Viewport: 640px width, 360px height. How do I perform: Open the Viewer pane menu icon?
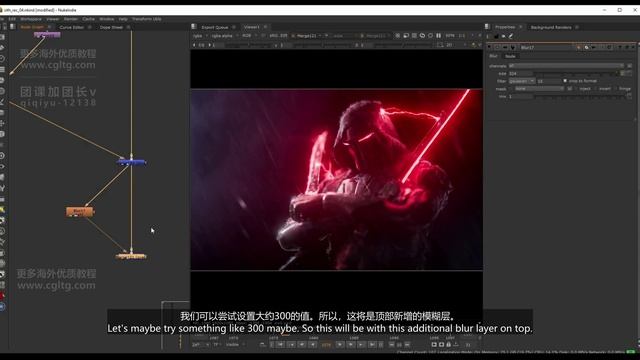(194, 27)
